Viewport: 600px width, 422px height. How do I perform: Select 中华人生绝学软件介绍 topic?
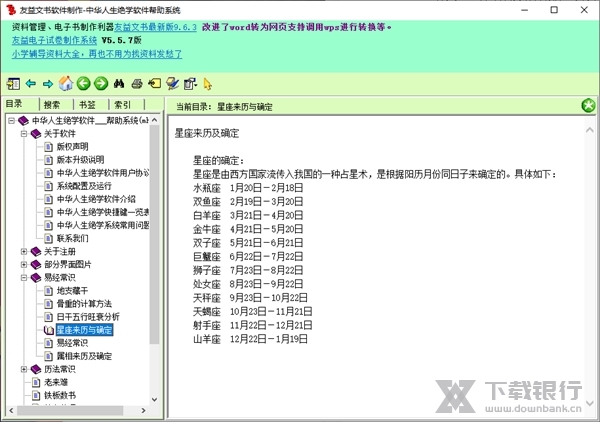(96, 199)
